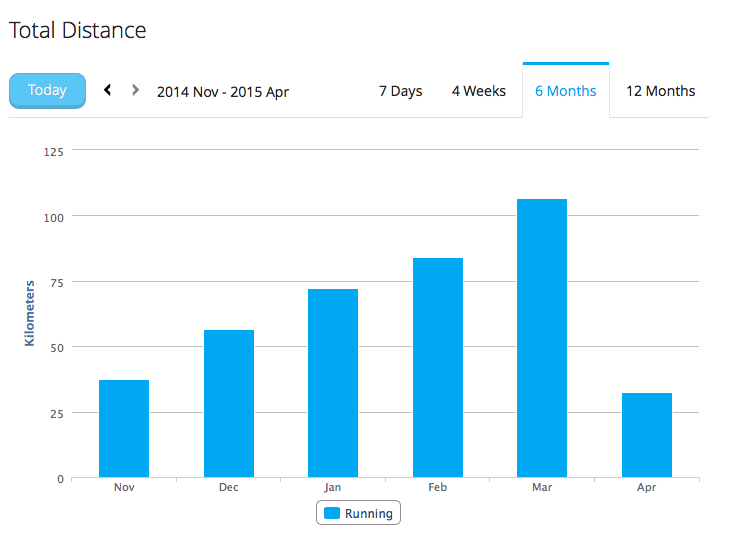Click the previous period arrow
The height and width of the screenshot is (545, 729).
click(x=108, y=90)
